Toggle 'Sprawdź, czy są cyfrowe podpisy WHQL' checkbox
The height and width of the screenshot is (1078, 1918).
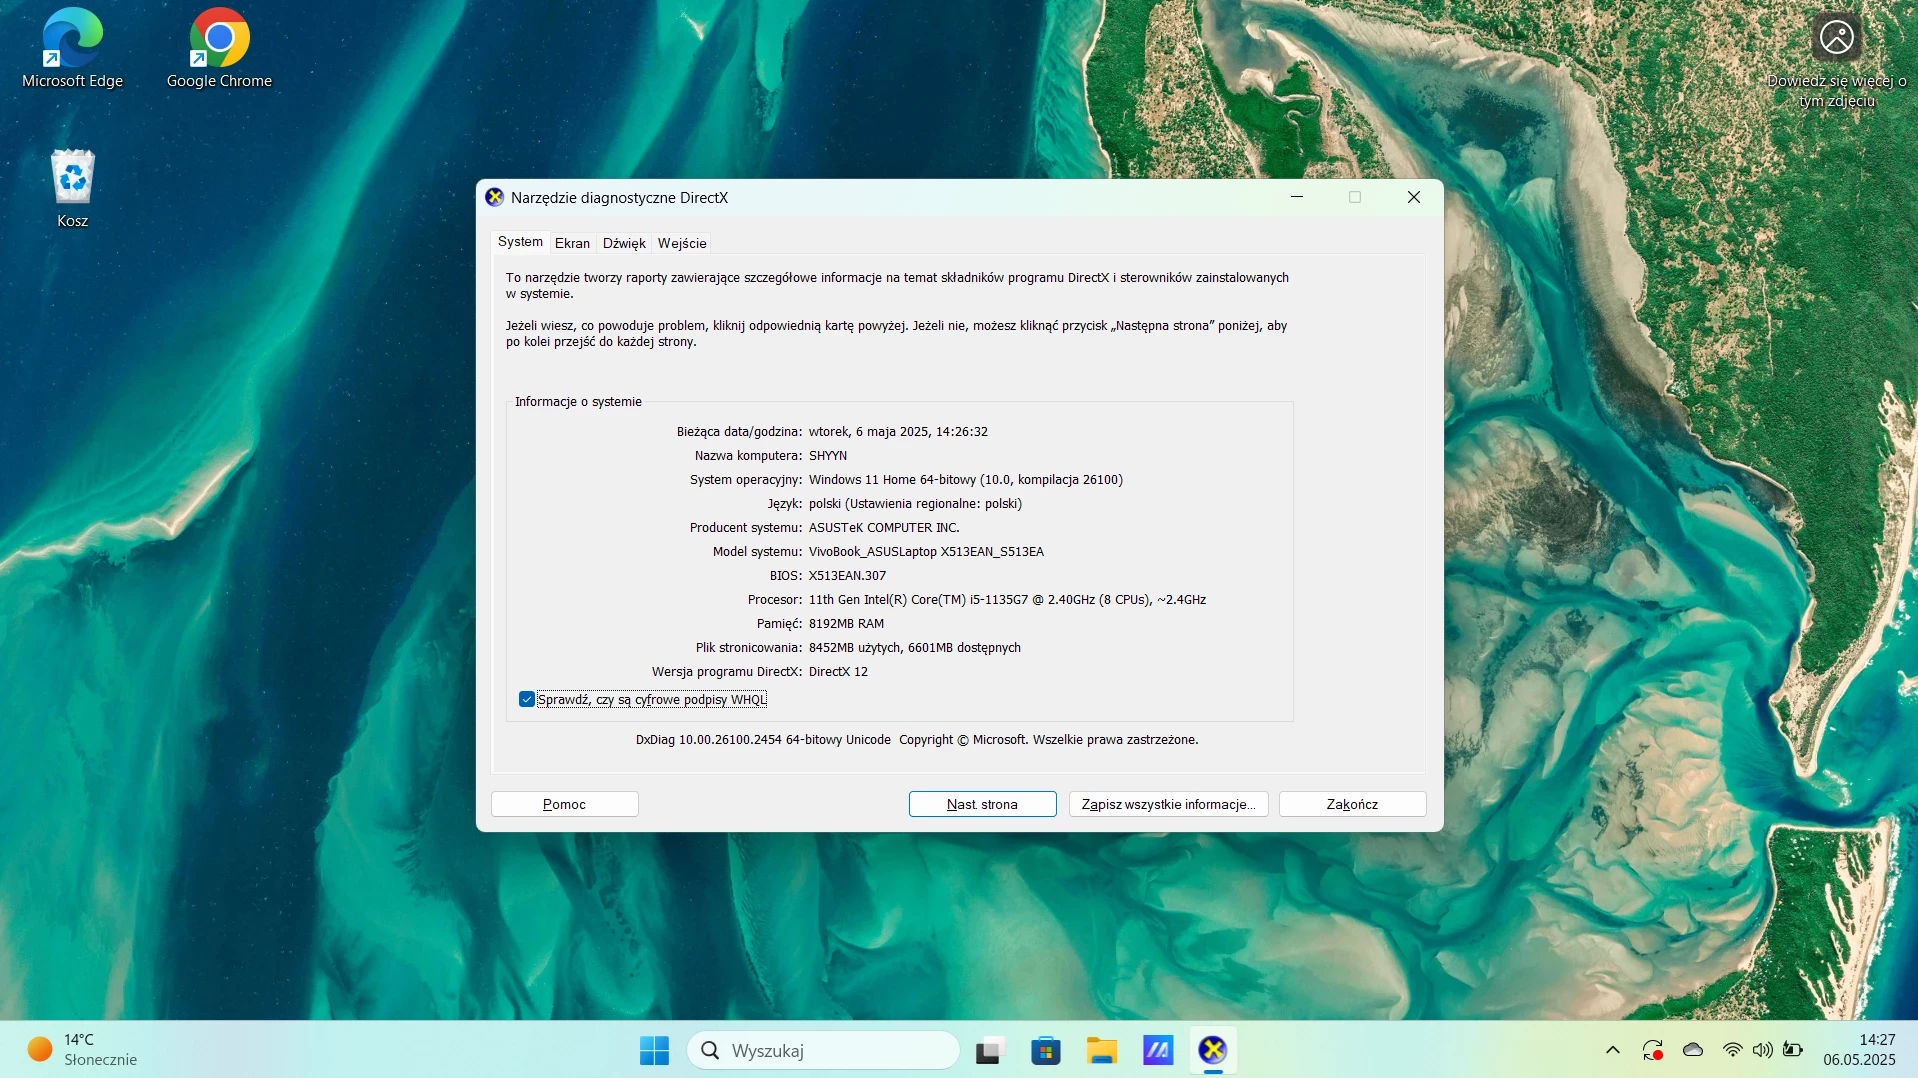527,700
